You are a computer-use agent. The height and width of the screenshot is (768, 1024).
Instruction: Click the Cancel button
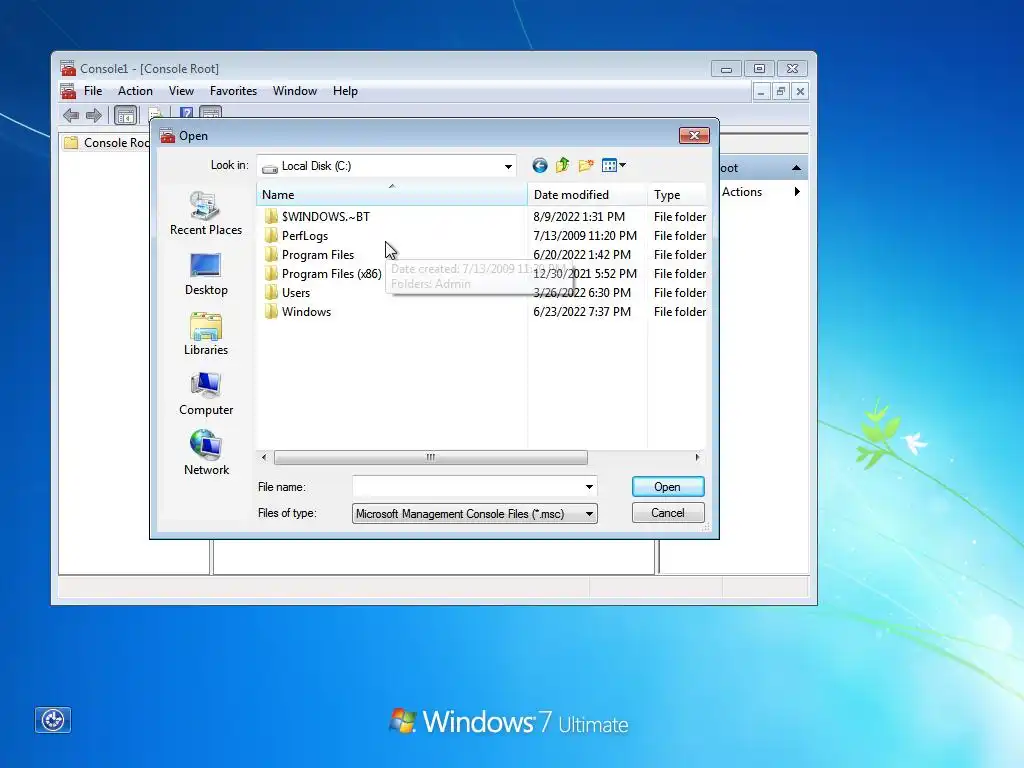coord(667,513)
